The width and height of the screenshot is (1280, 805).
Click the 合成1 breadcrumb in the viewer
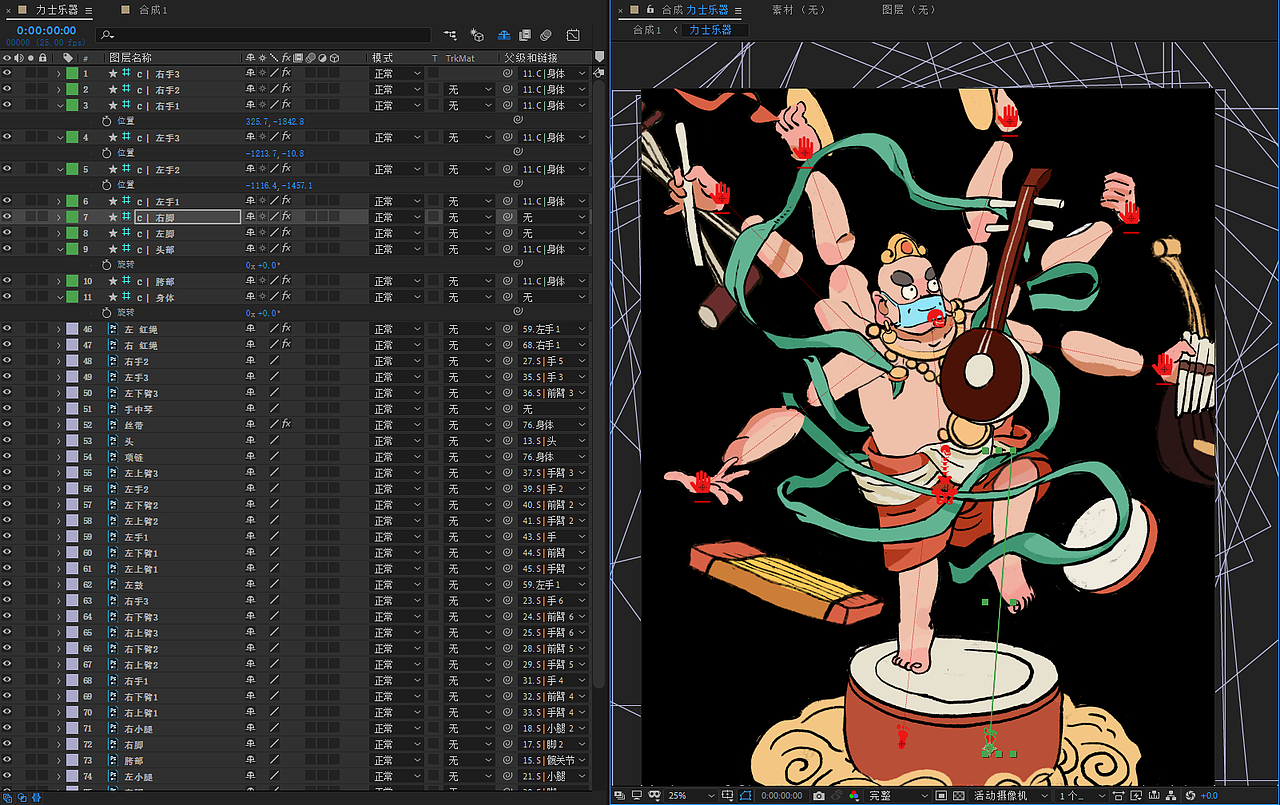(647, 30)
